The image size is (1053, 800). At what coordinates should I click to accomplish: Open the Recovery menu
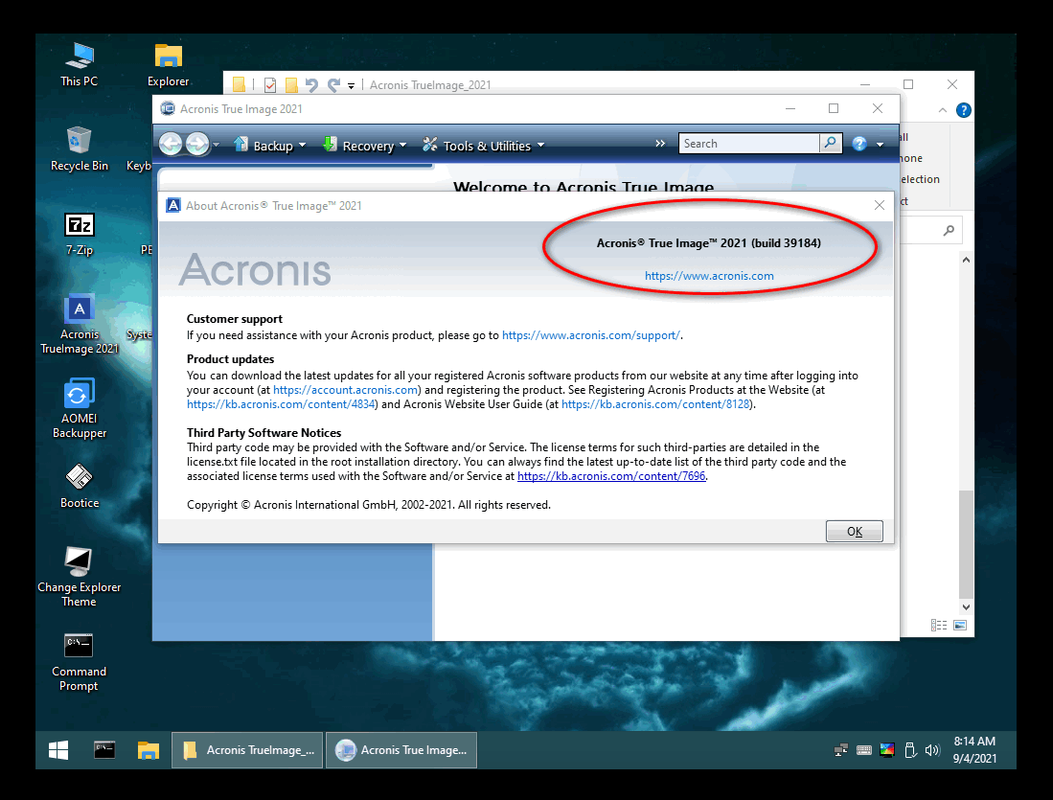[x=365, y=145]
